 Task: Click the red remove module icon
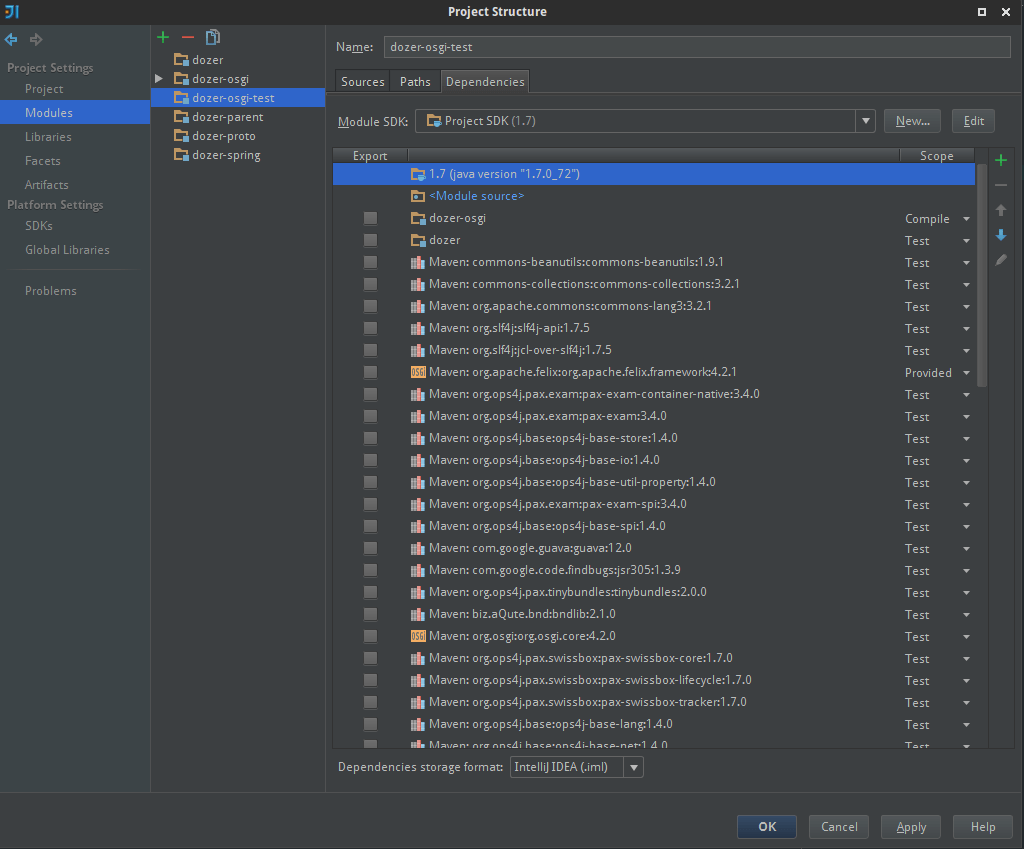coord(187,37)
